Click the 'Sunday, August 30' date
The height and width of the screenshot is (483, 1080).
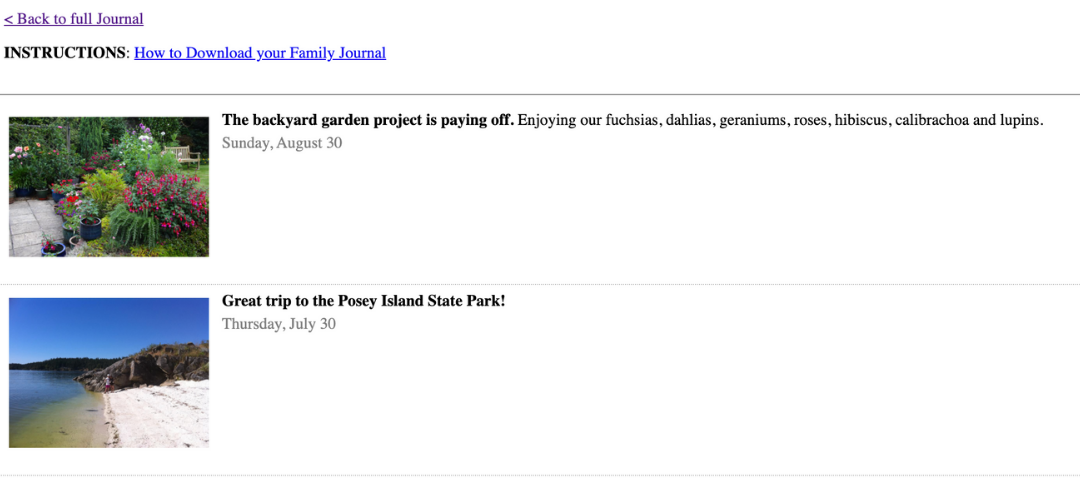pos(282,143)
